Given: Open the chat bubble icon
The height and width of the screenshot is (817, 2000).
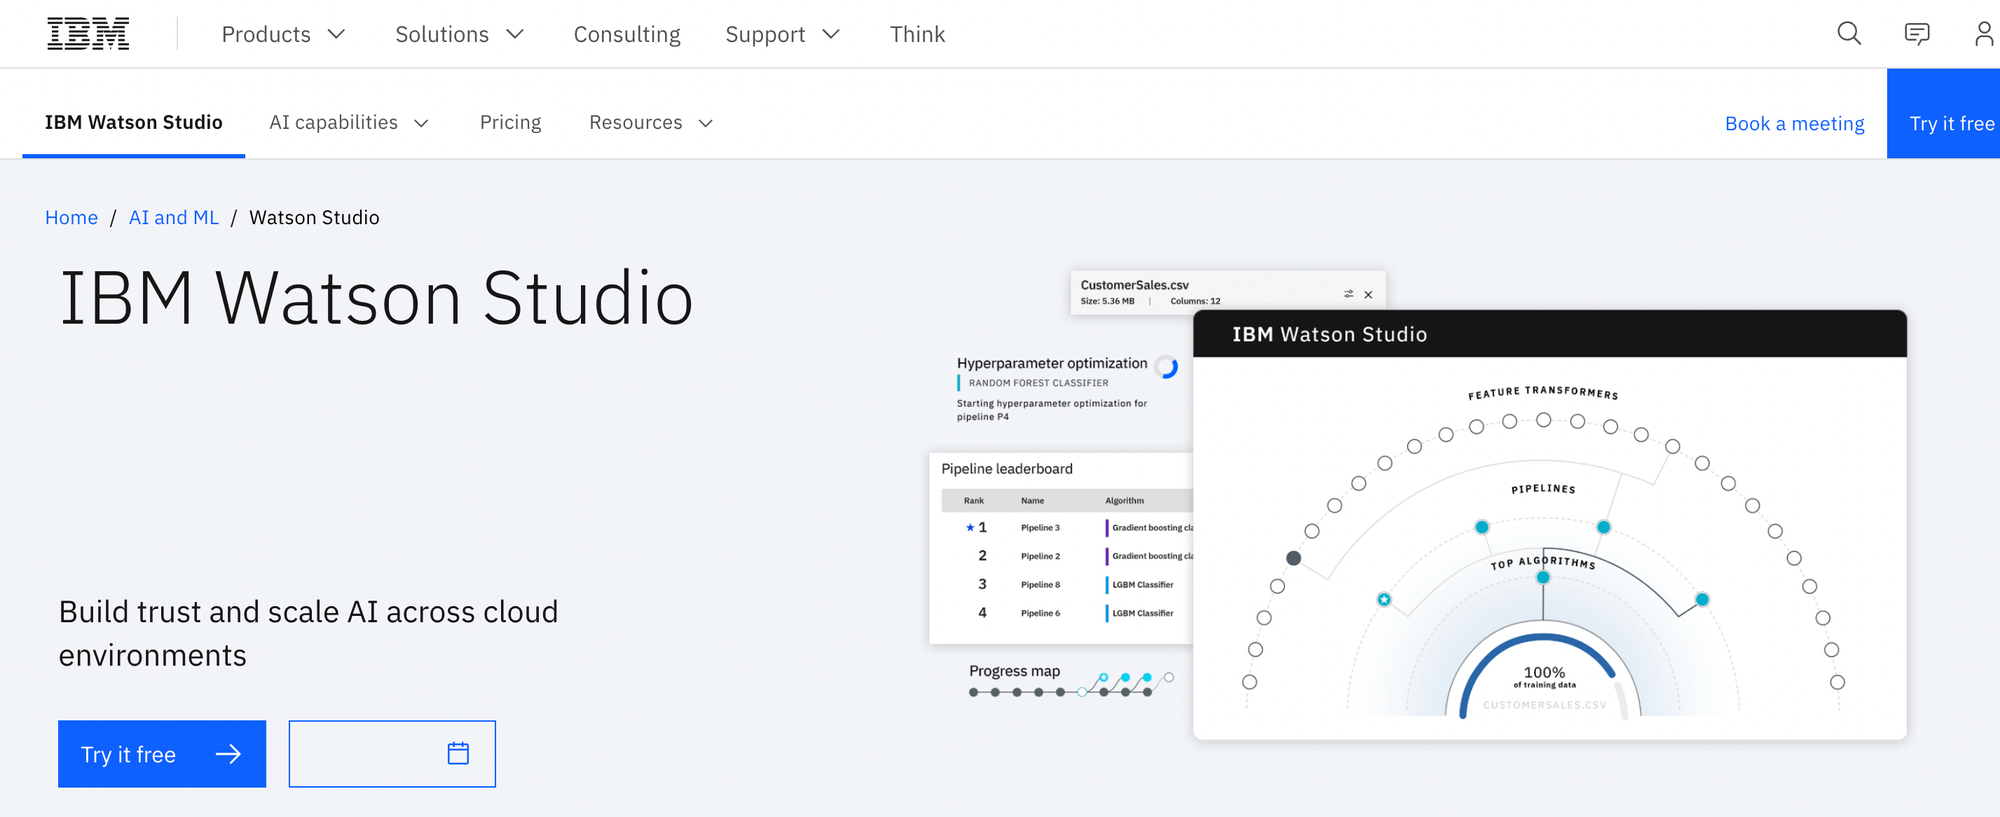Looking at the screenshot, I should [x=1917, y=34].
